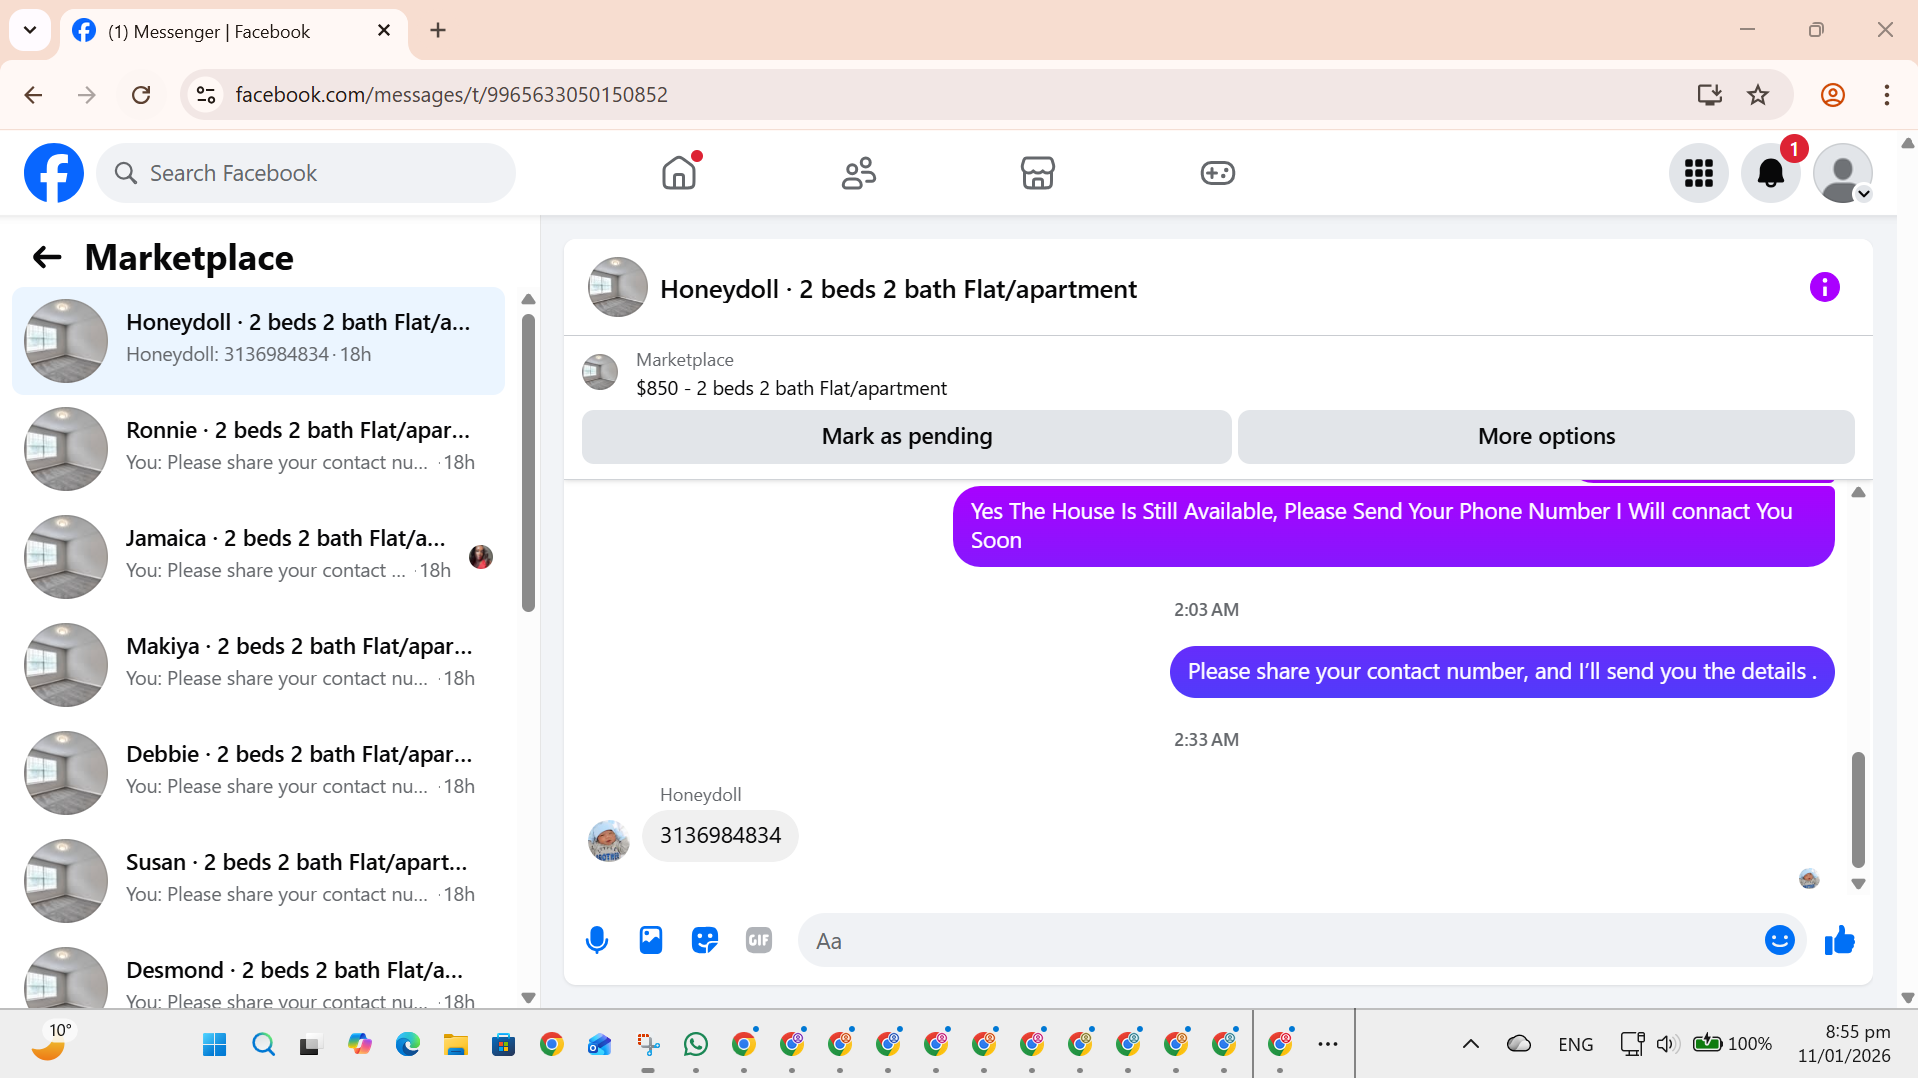The image size is (1918, 1078).
Task: Open WhatsApp from the taskbar
Action: point(696,1045)
